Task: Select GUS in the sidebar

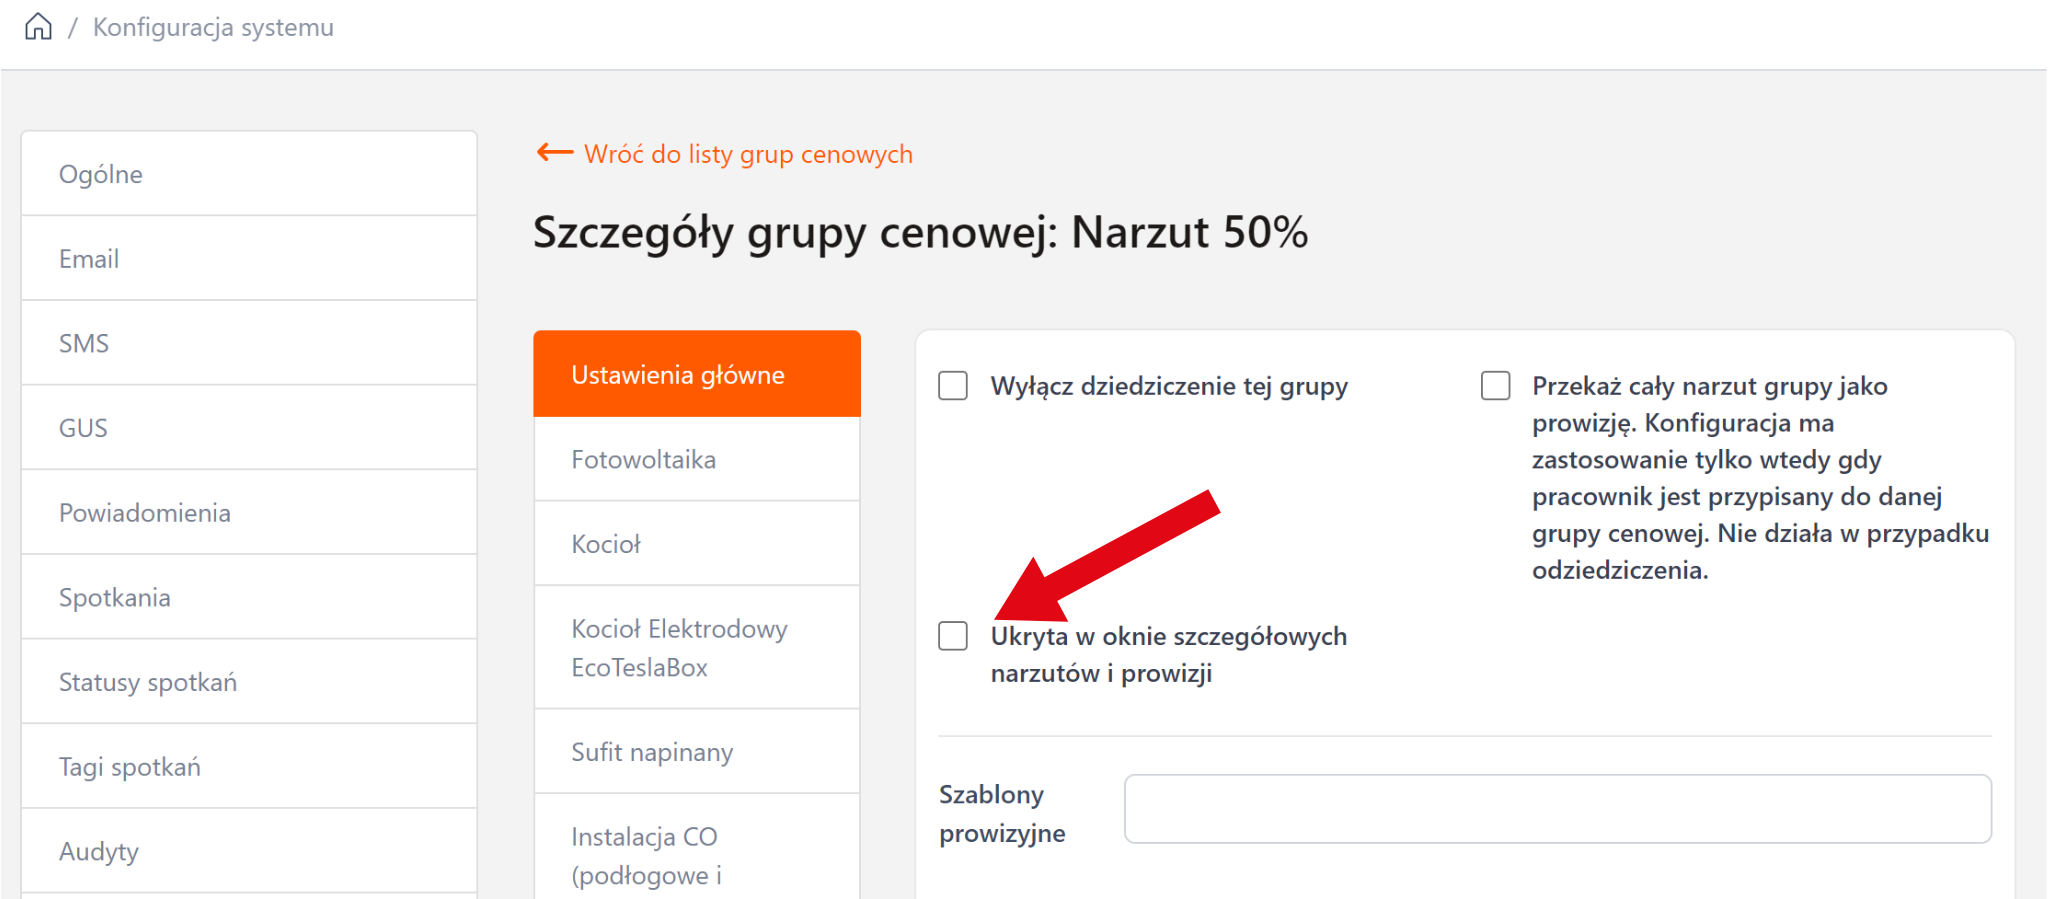Action: point(249,428)
